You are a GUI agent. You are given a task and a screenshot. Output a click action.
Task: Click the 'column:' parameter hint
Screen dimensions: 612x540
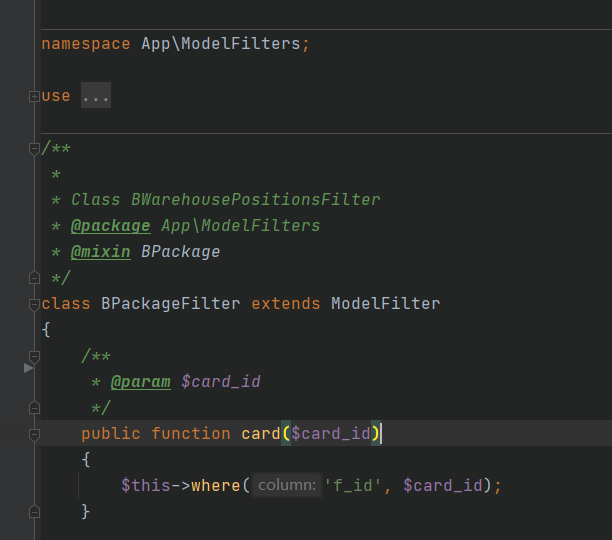287,485
